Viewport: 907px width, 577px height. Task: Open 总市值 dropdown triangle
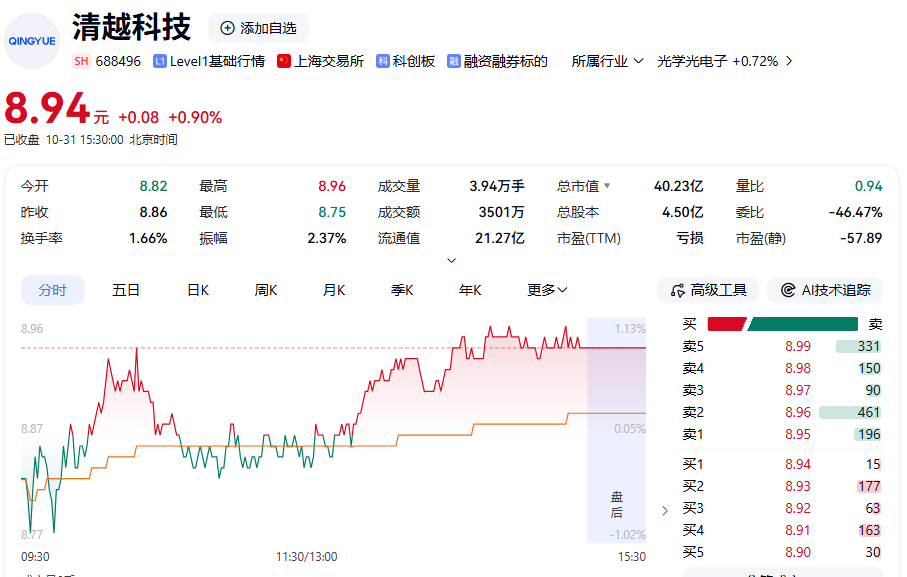tap(607, 186)
